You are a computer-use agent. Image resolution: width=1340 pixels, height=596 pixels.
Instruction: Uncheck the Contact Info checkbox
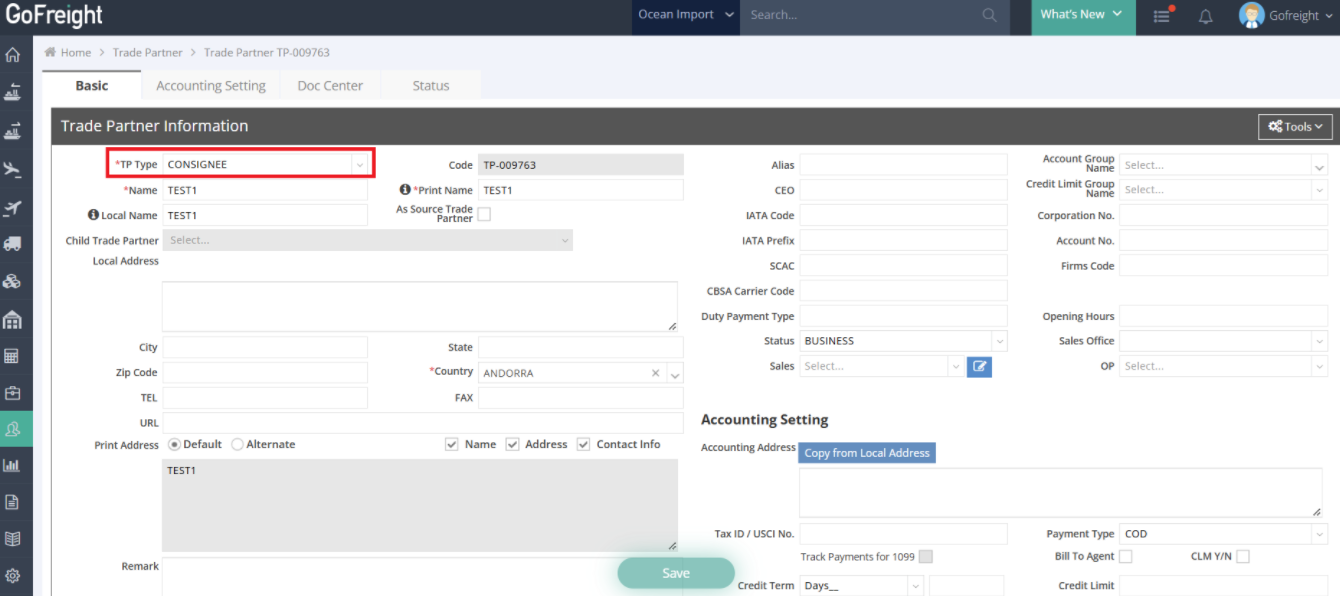pyautogui.click(x=584, y=445)
